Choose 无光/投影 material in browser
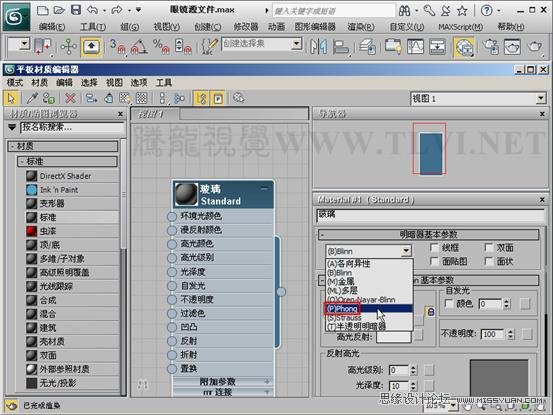 pos(72,383)
